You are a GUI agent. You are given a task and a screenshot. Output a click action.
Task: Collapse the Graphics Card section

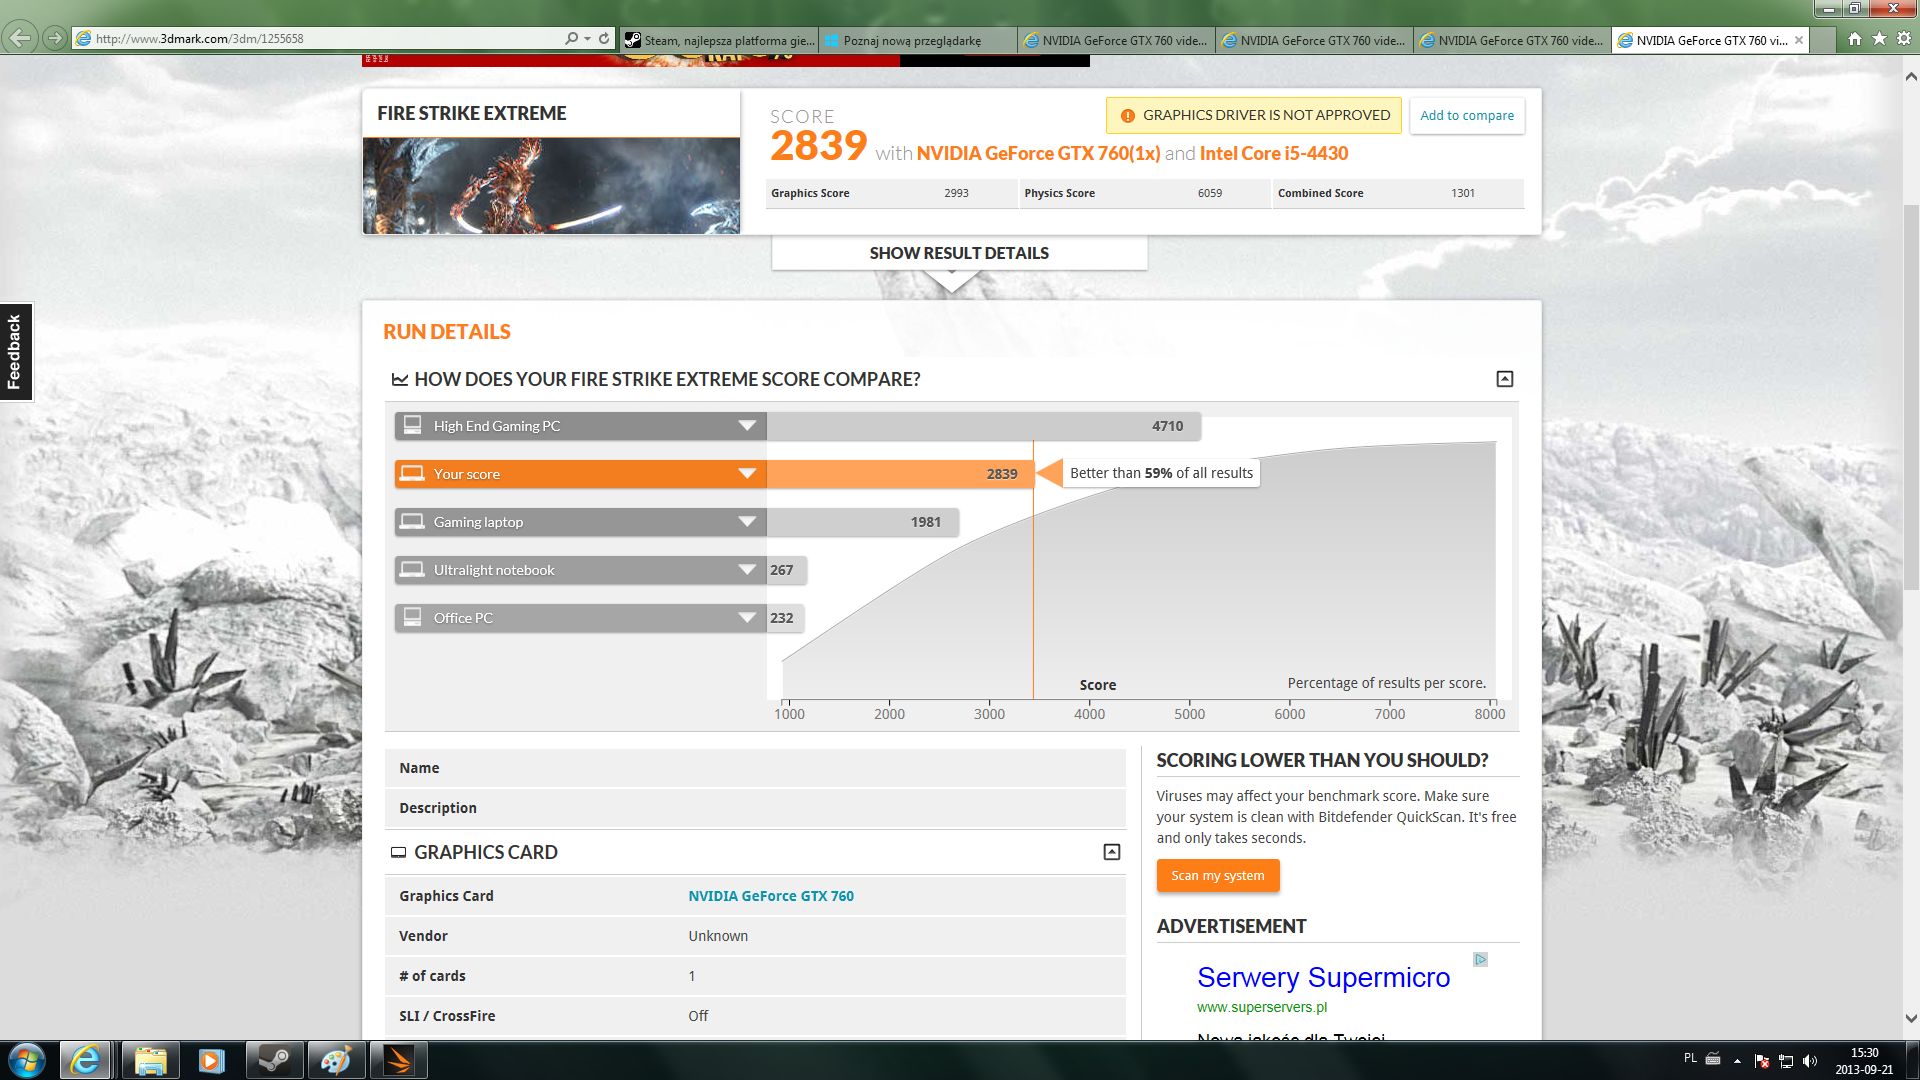[x=1111, y=852]
